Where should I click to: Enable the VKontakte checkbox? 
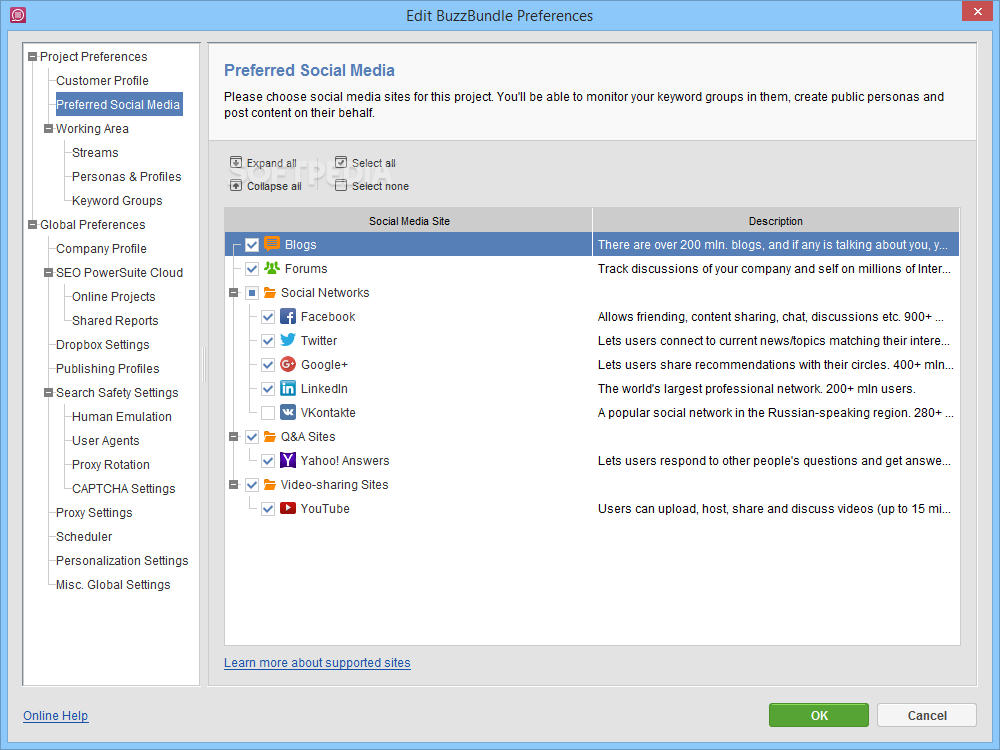tap(268, 413)
